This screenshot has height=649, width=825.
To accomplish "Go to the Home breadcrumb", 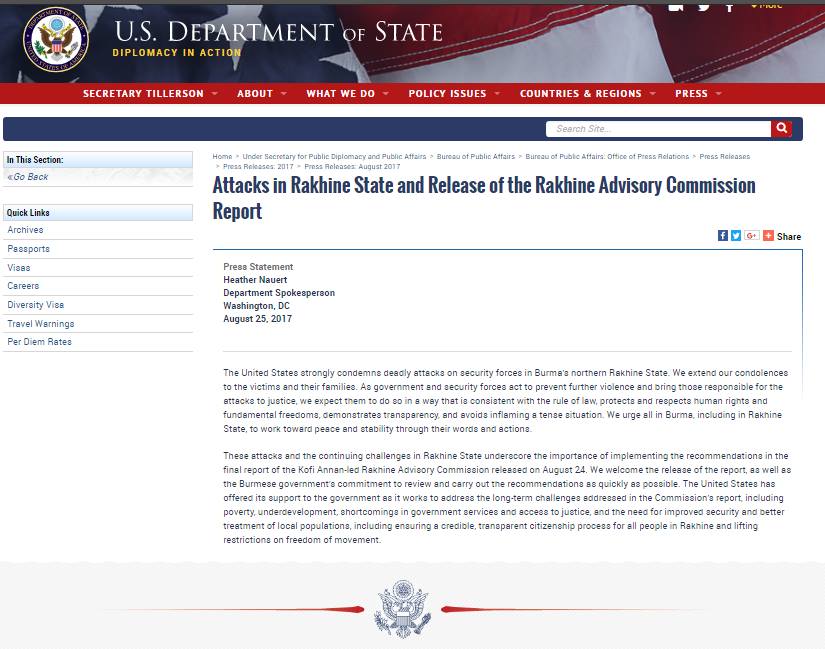I will coord(222,156).
